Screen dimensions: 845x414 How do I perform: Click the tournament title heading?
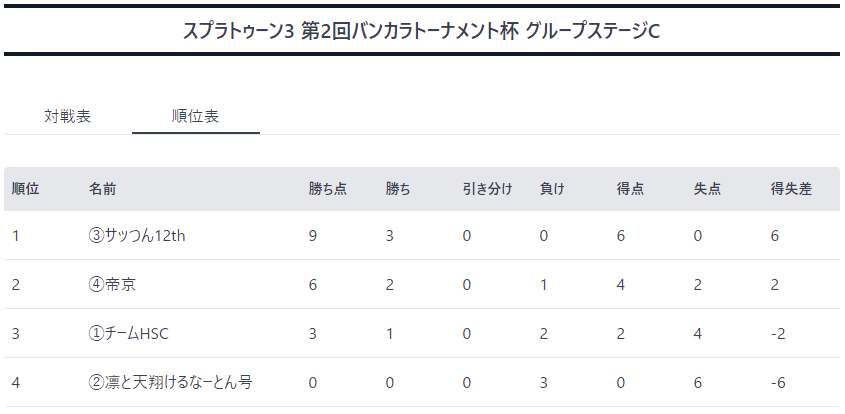[x=421, y=31]
